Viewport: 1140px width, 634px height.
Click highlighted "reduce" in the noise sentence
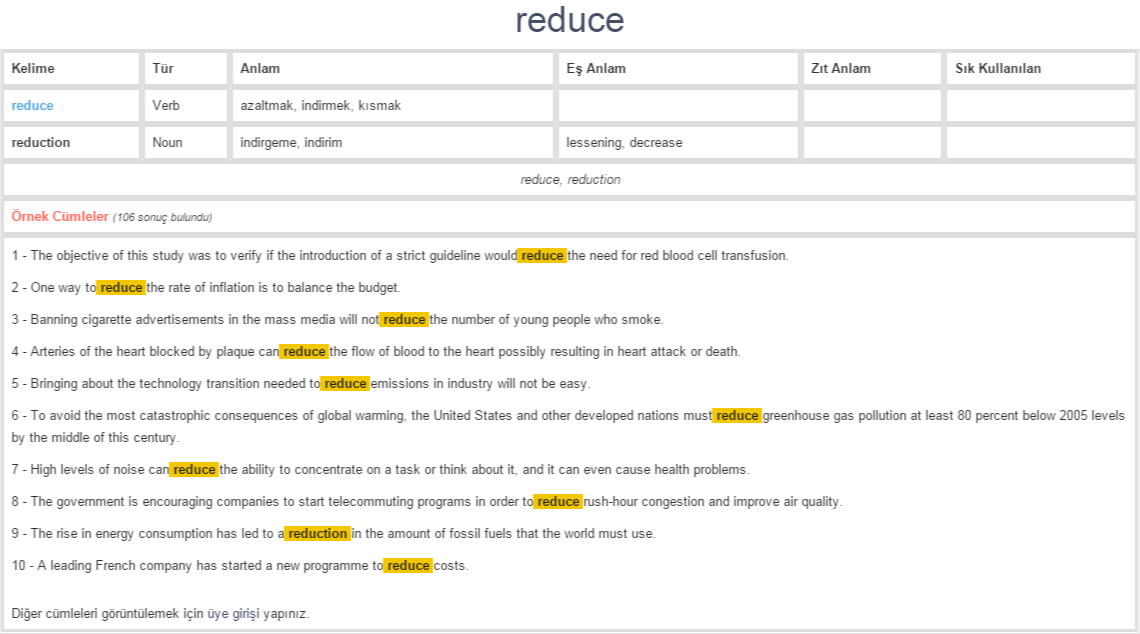click(194, 470)
